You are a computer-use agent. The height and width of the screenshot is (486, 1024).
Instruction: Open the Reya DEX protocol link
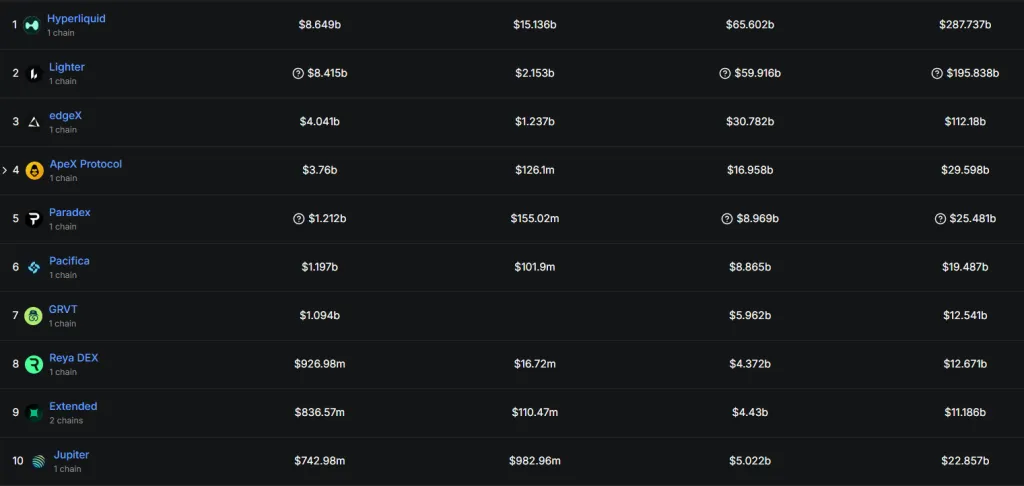[74, 358]
